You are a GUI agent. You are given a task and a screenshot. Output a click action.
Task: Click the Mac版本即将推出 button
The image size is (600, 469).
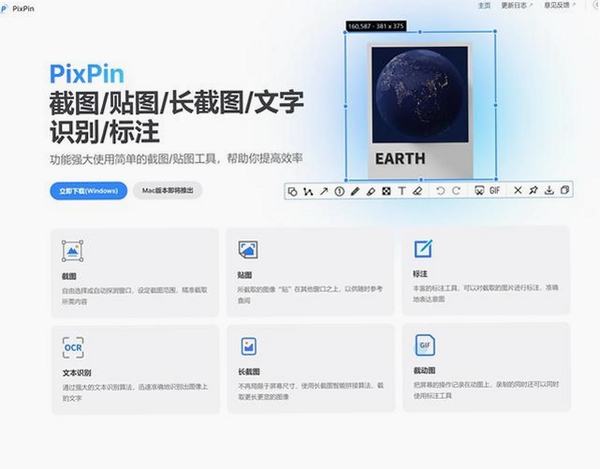point(168,190)
